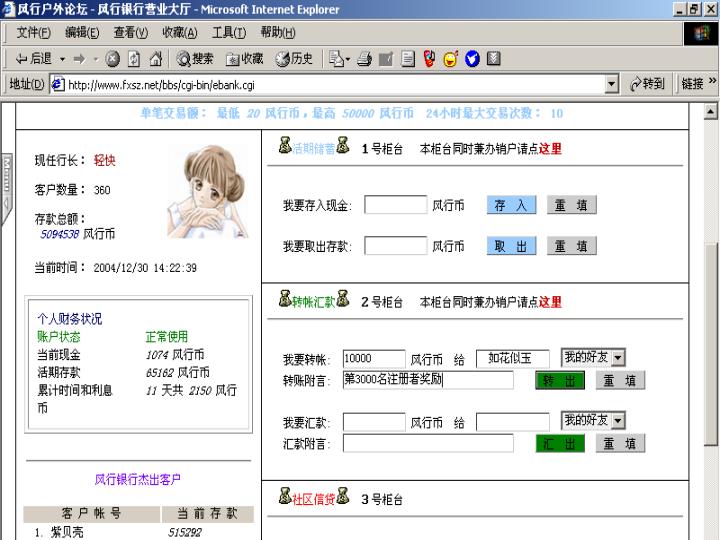The width and height of the screenshot is (720, 540).
Task: Open the transfer recipient 我的好友 dropdown
Action: click(618, 357)
